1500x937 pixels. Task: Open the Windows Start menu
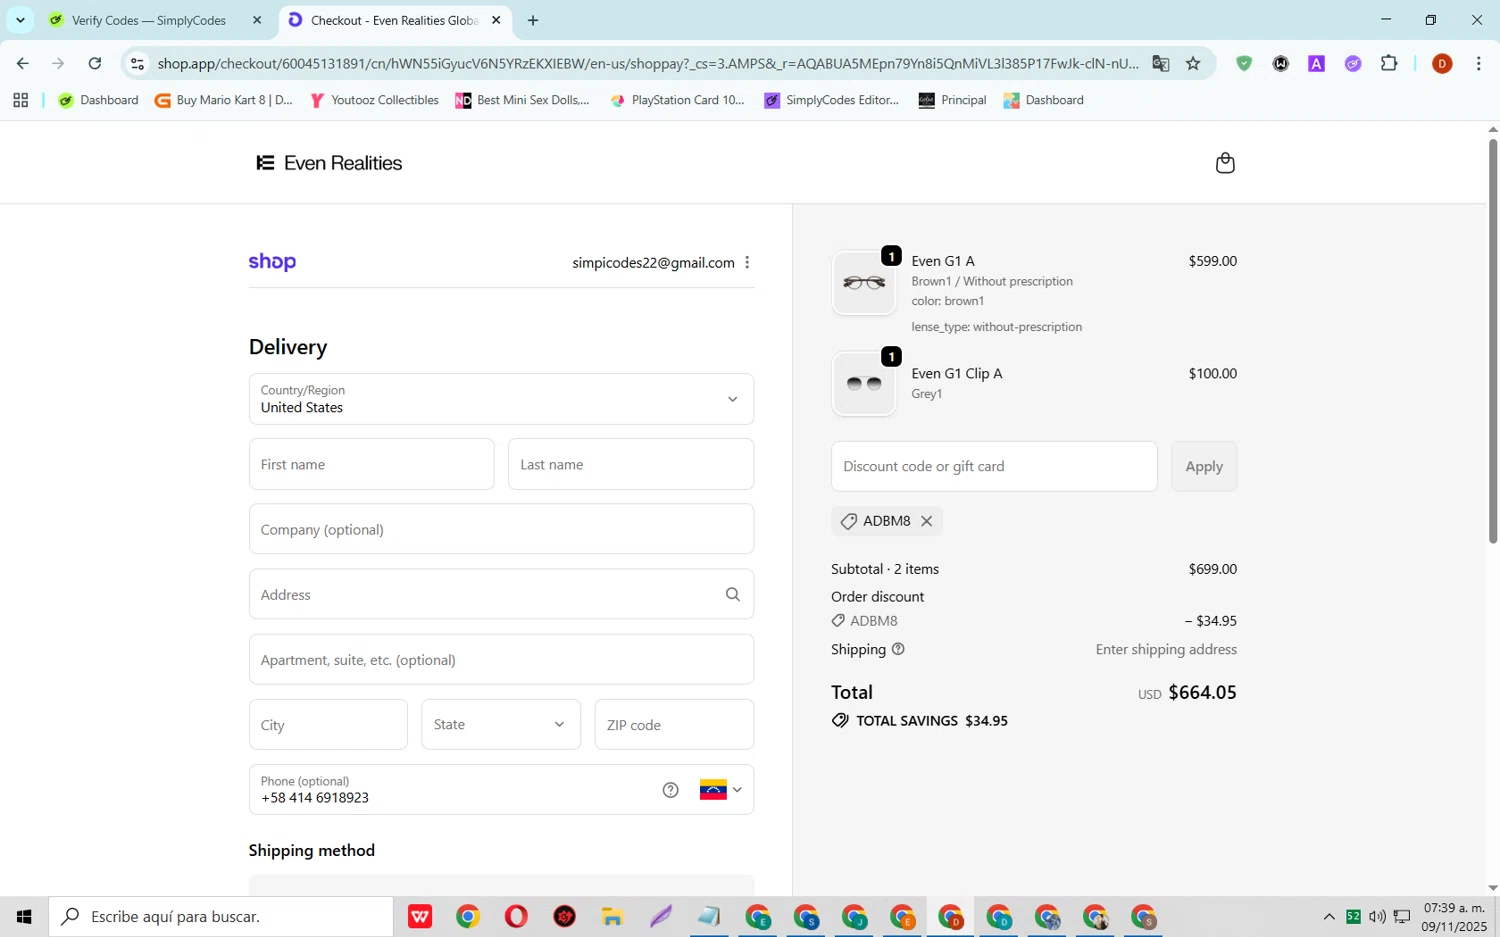pos(24,916)
